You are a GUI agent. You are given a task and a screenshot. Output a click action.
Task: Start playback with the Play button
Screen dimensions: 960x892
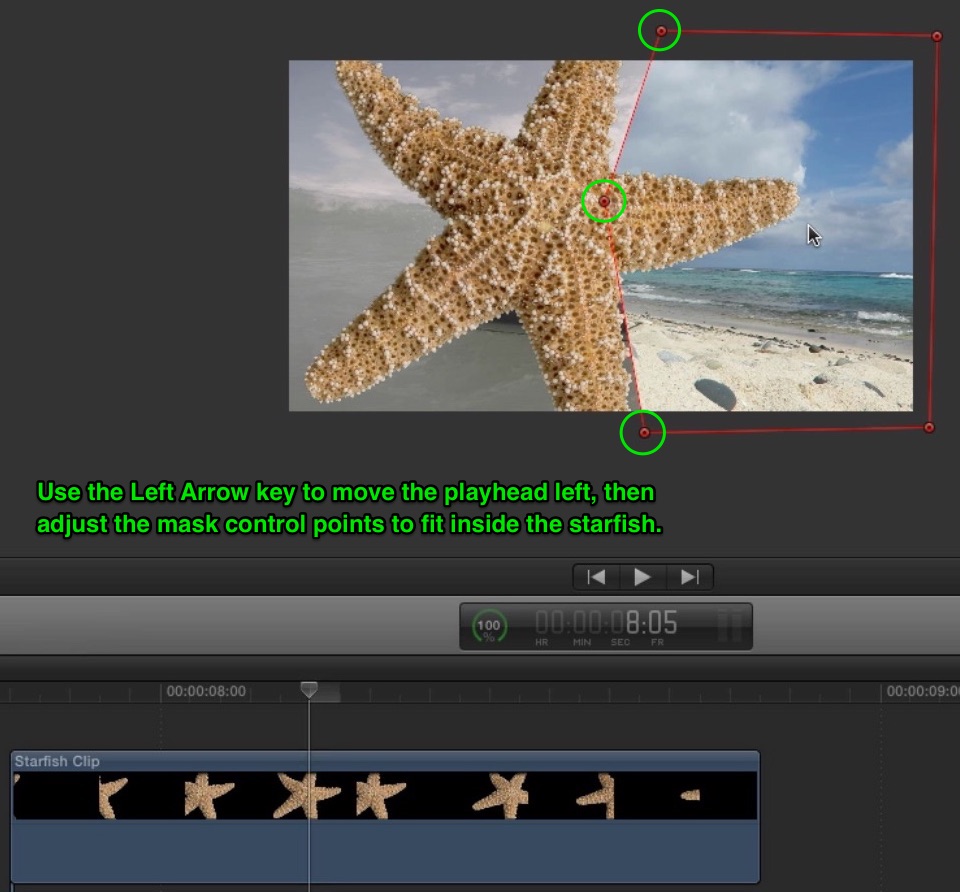pyautogui.click(x=642, y=577)
